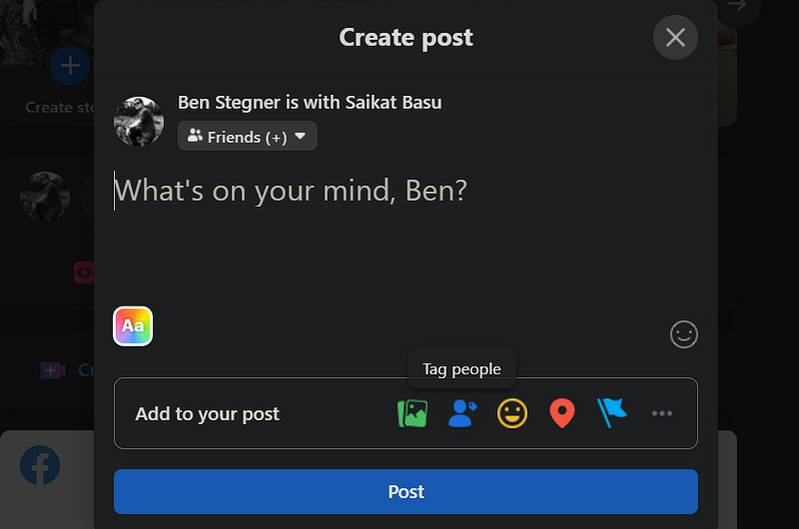The height and width of the screenshot is (529, 799).
Task: Close the Create post dialog
Action: [676, 37]
